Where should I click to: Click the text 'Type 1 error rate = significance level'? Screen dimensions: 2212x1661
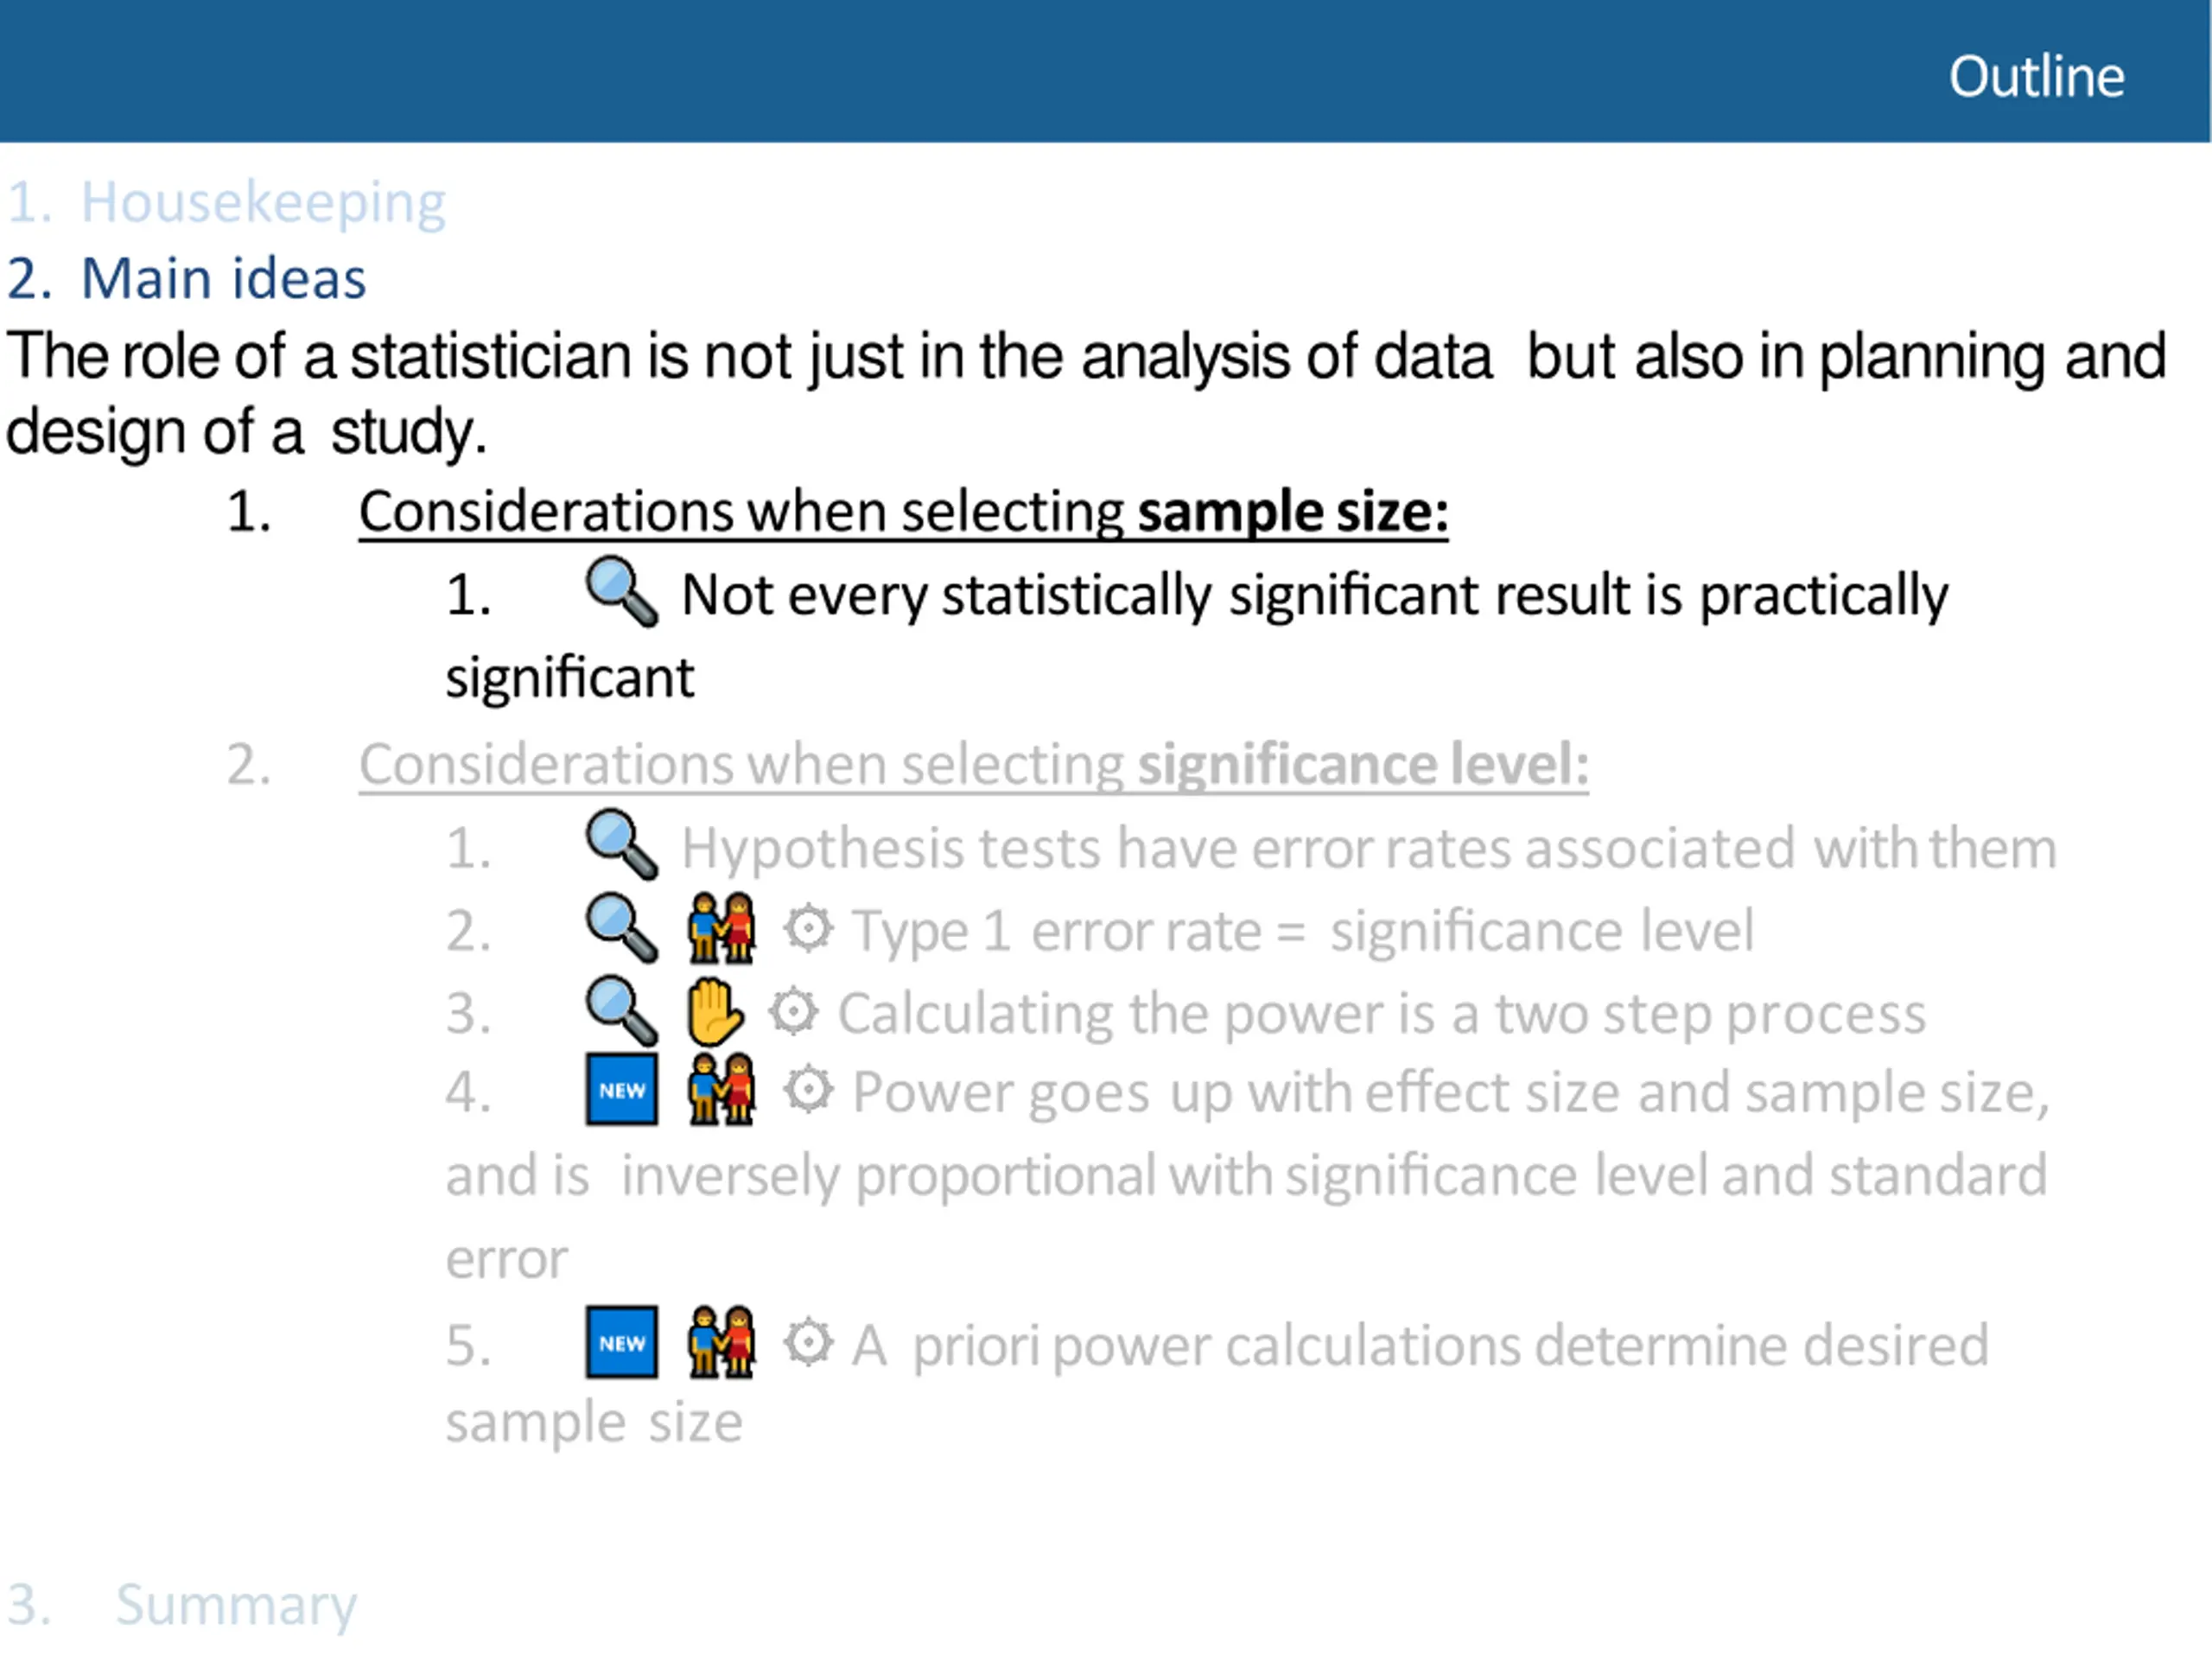coord(1303,932)
